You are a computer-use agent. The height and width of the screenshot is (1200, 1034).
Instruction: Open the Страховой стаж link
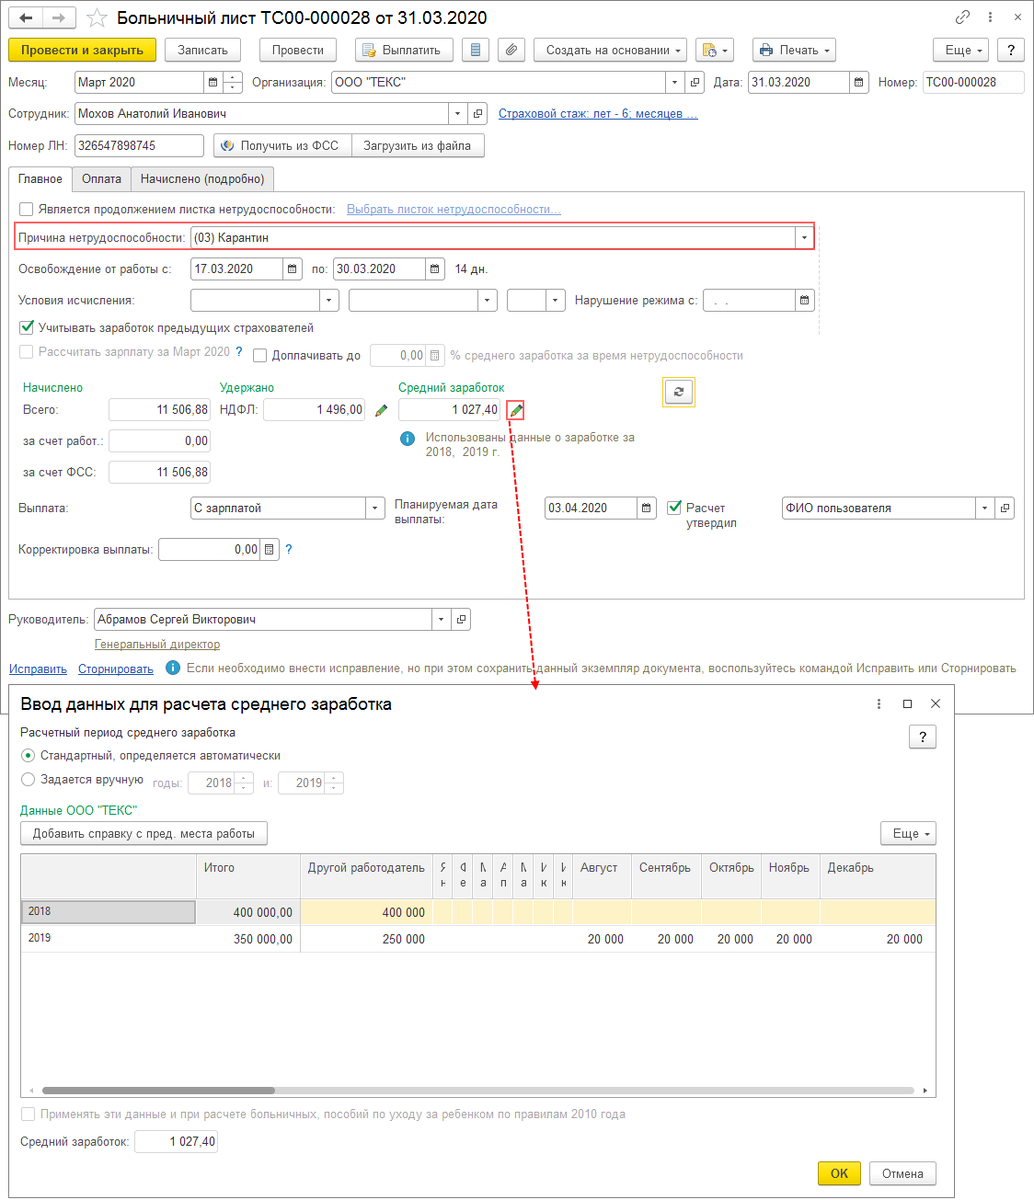(598, 114)
